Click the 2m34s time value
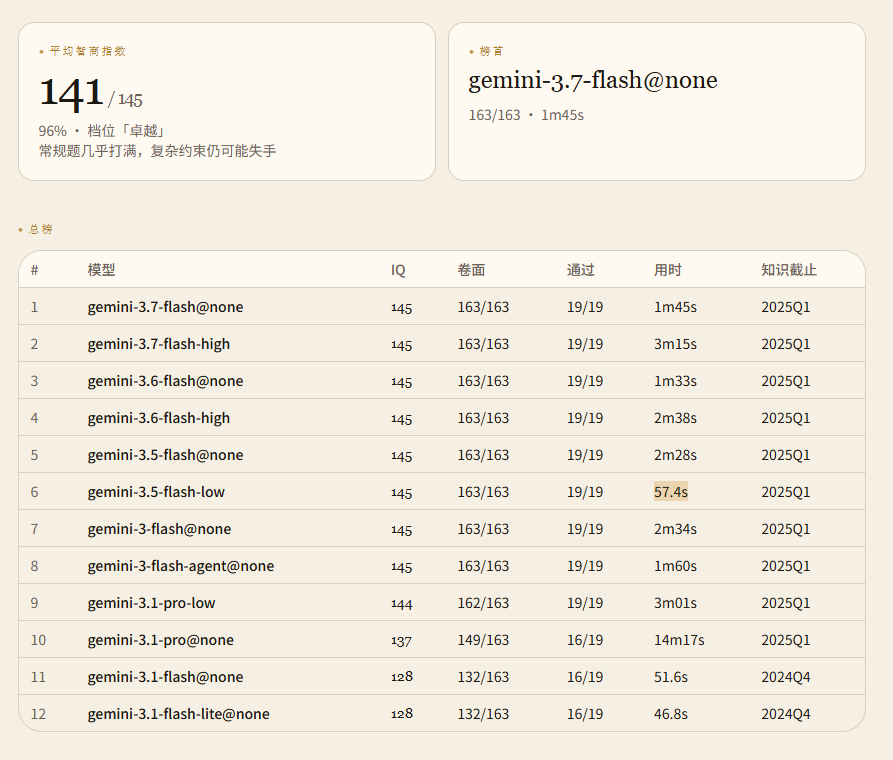Screen dimensions: 893x760 [675, 529]
